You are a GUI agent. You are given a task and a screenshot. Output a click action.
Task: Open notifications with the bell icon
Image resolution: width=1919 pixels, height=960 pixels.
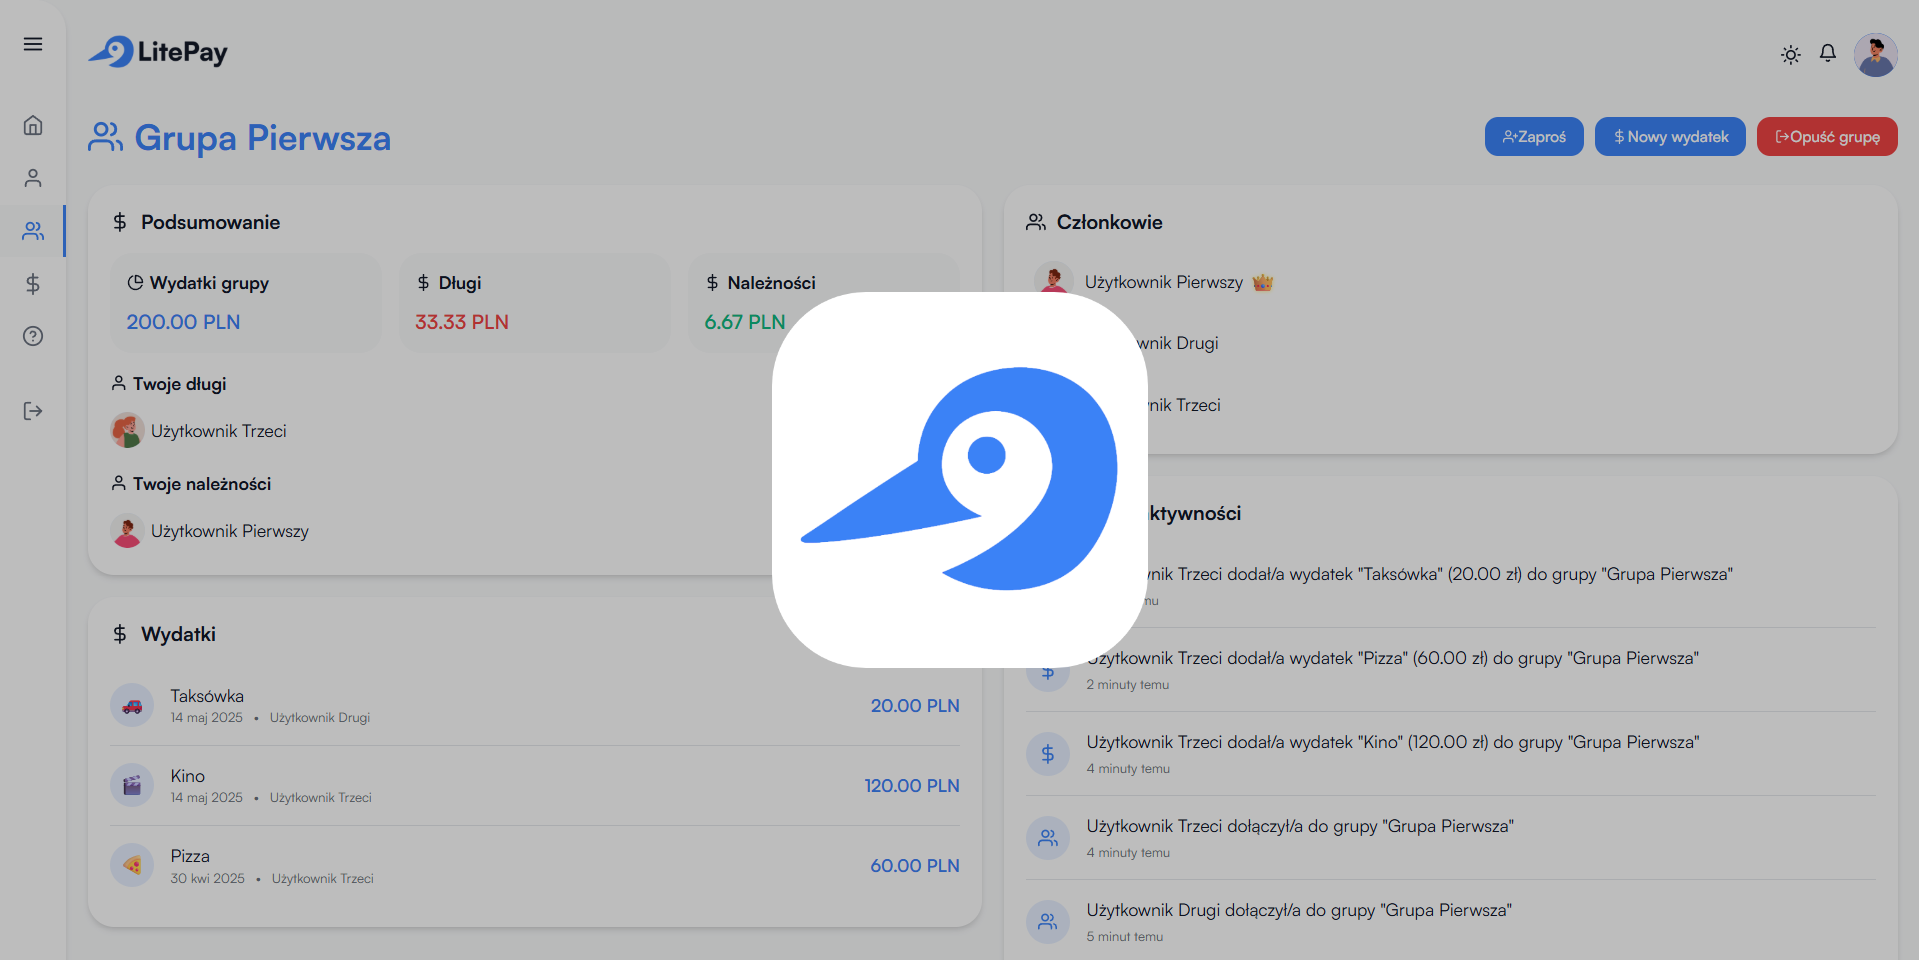[x=1828, y=54]
